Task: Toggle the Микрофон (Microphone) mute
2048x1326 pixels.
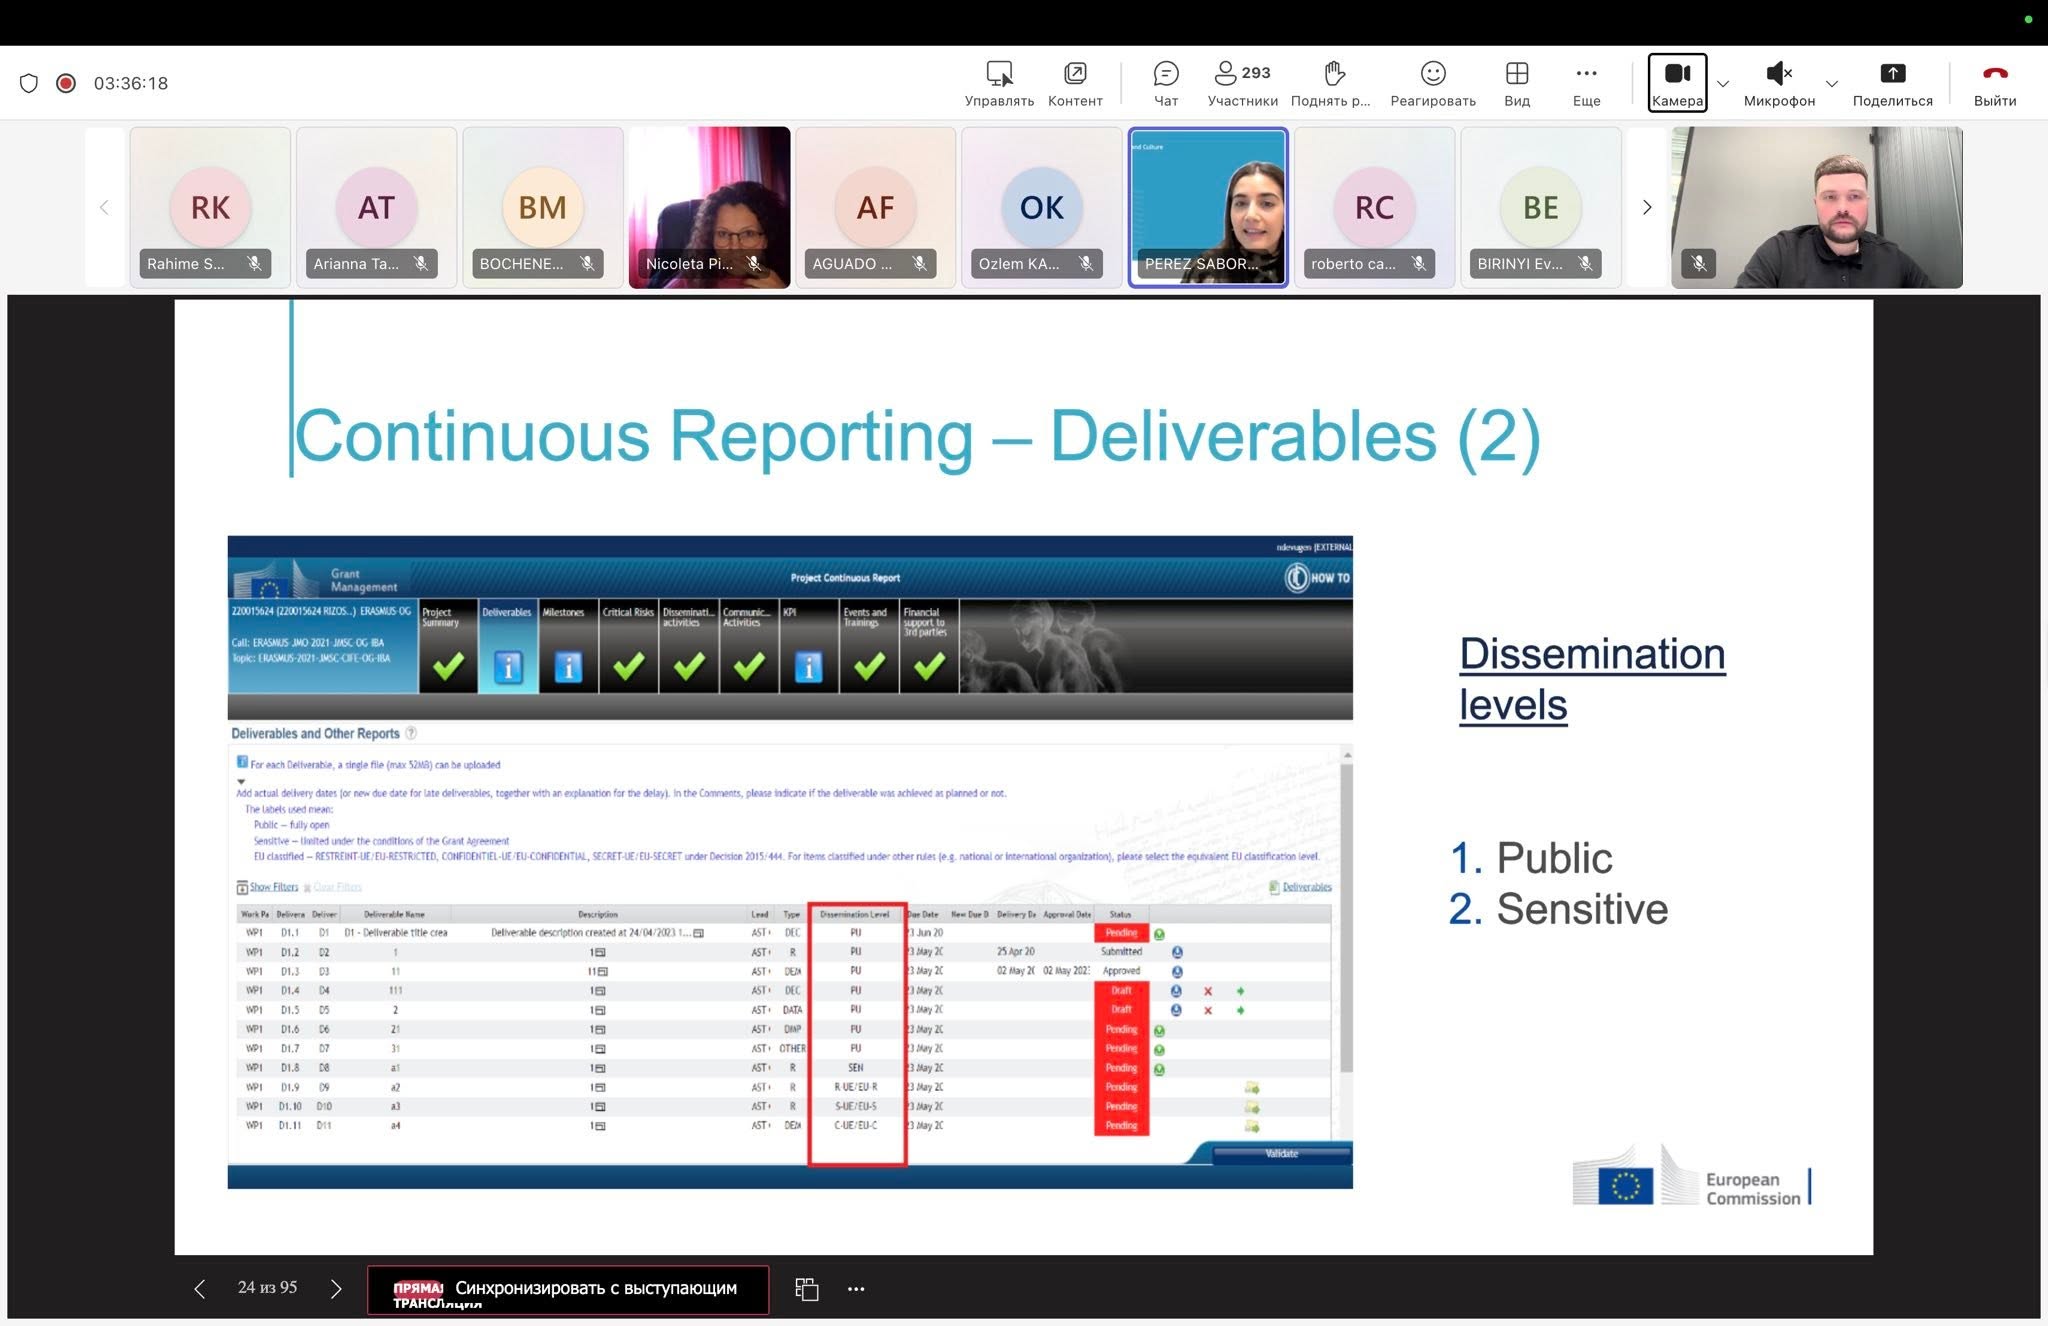Action: pos(1779,83)
